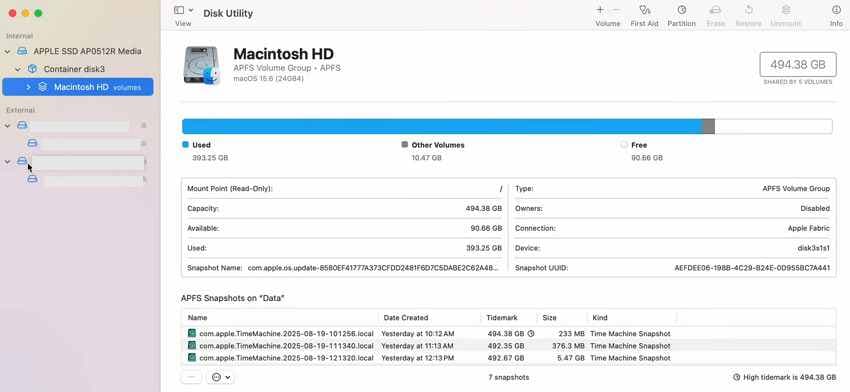Click the 492.35 GB tidemark value
850x392 pixels.
(x=506, y=345)
